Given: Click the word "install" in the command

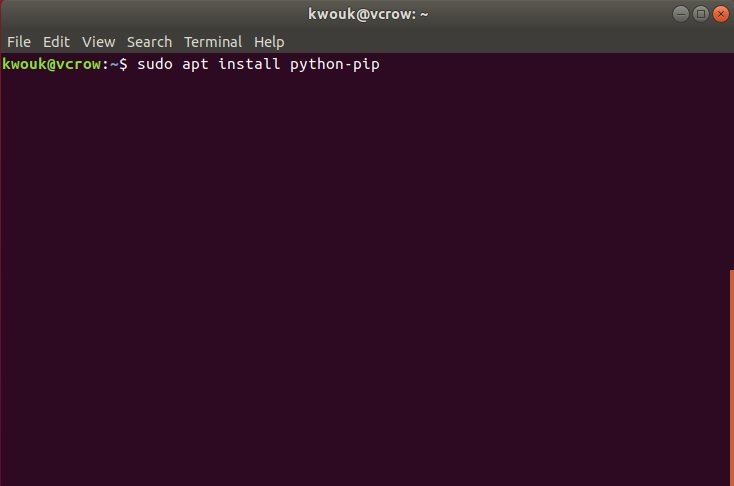Looking at the screenshot, I should pos(250,65).
